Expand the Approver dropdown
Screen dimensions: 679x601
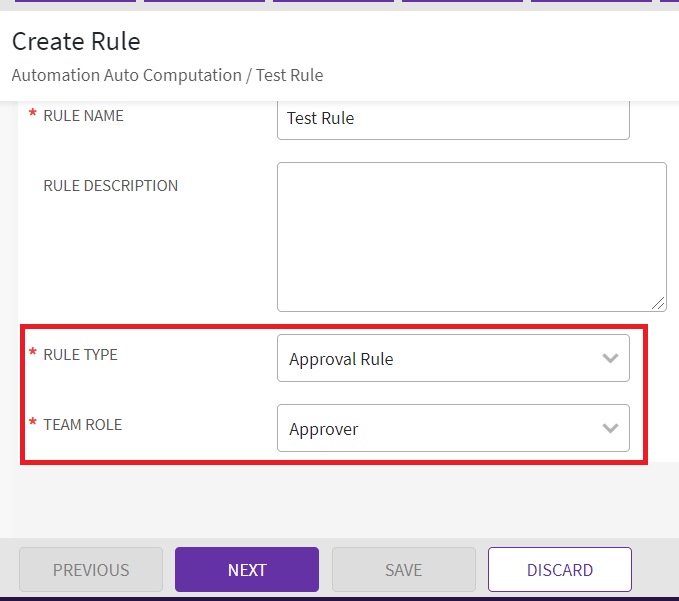point(452,429)
